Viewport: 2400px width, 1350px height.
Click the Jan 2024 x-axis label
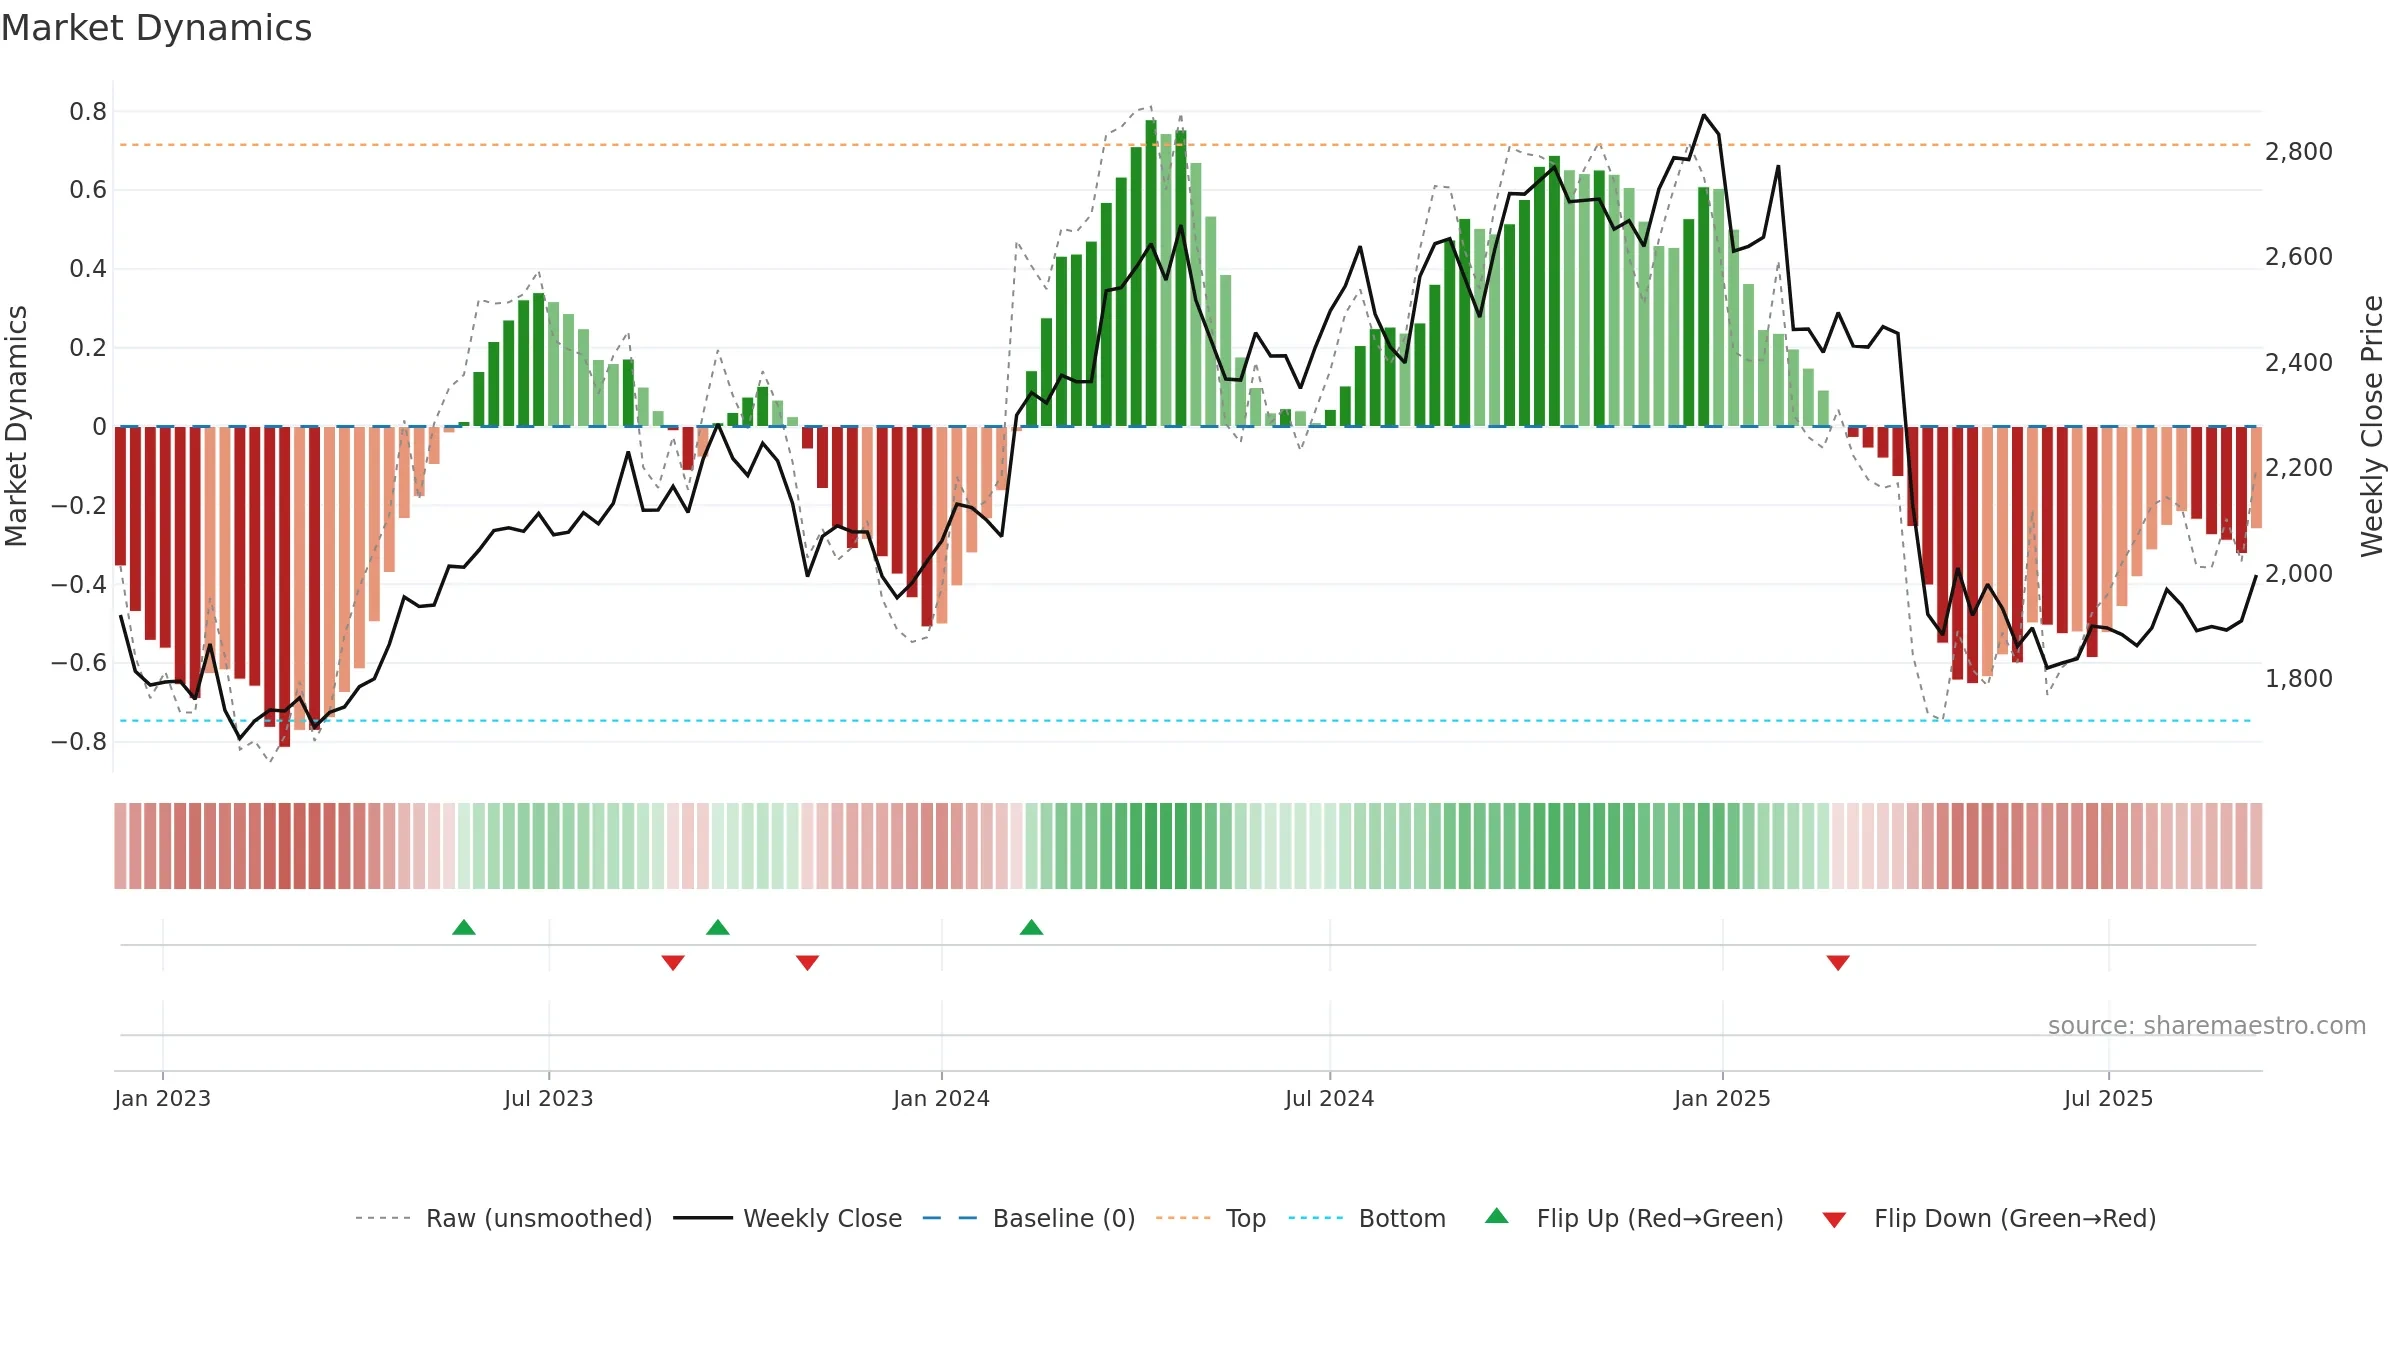[941, 1098]
